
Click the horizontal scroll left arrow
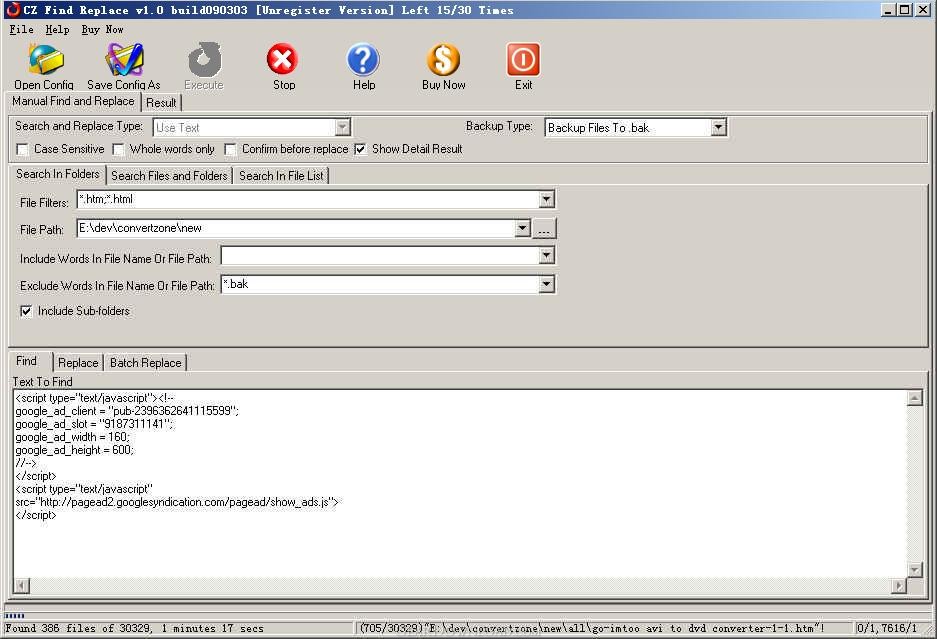(22, 585)
